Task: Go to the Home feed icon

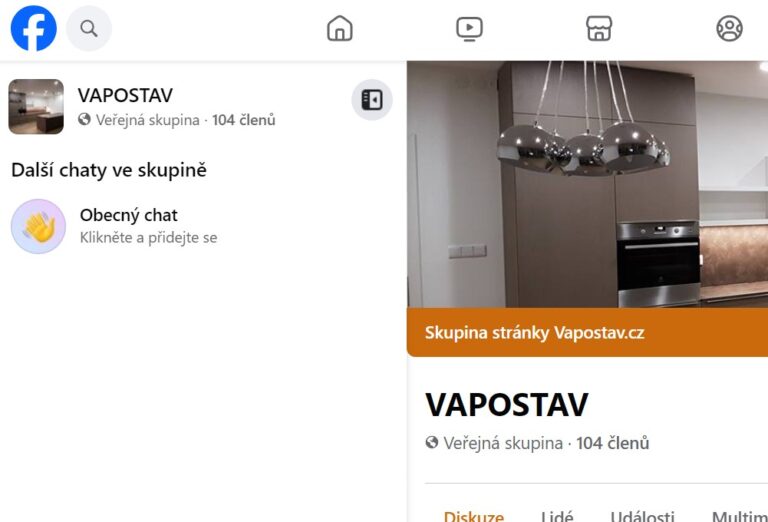Action: pos(339,28)
